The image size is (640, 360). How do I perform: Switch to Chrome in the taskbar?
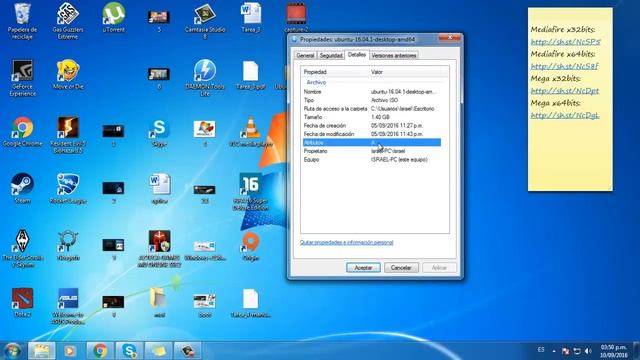tap(100, 351)
